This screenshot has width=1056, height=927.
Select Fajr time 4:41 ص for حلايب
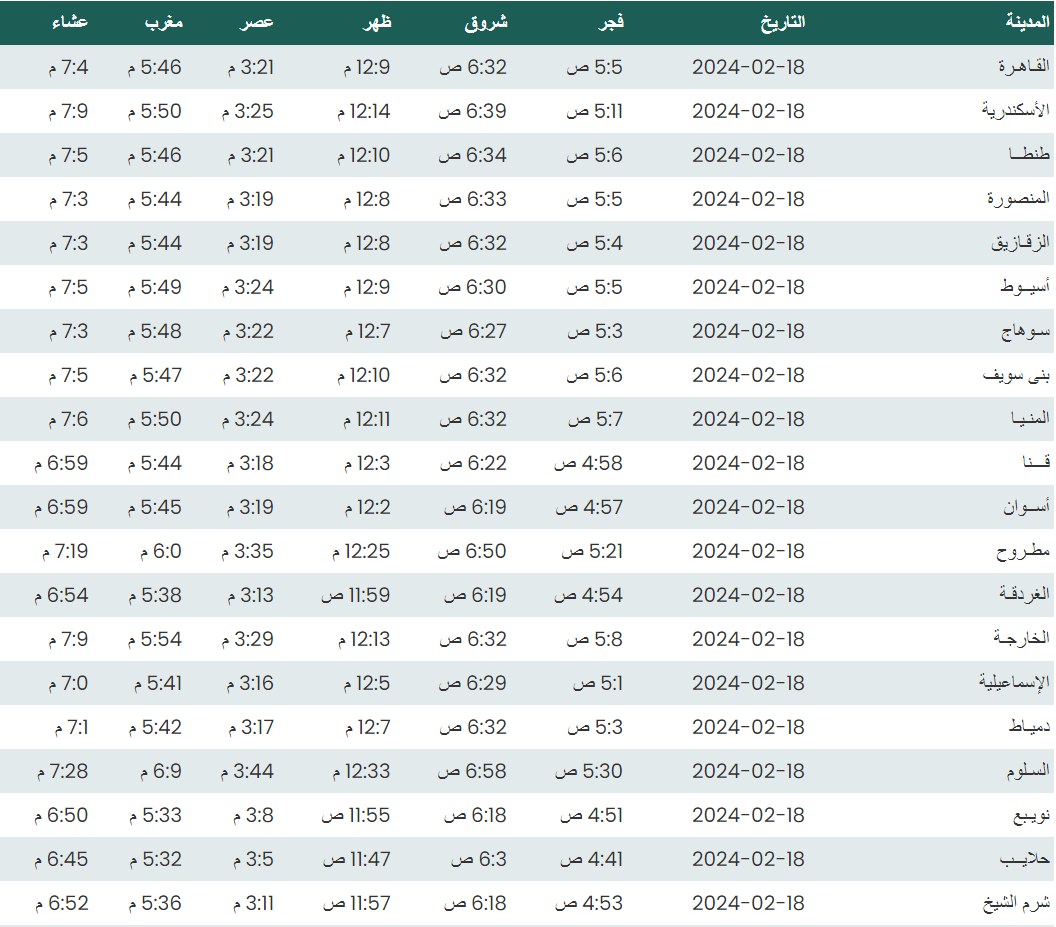tap(590, 859)
